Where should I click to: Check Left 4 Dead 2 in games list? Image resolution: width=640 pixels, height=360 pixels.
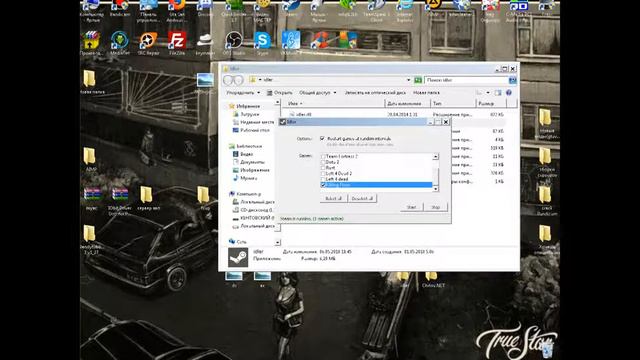pyautogui.click(x=323, y=173)
